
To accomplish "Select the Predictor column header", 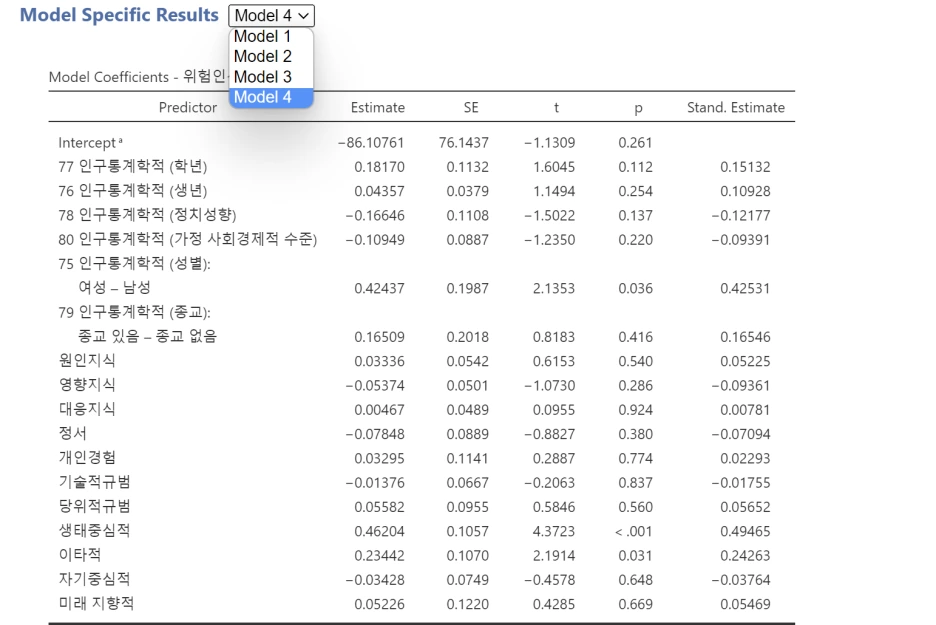I will pyautogui.click(x=187, y=108).
